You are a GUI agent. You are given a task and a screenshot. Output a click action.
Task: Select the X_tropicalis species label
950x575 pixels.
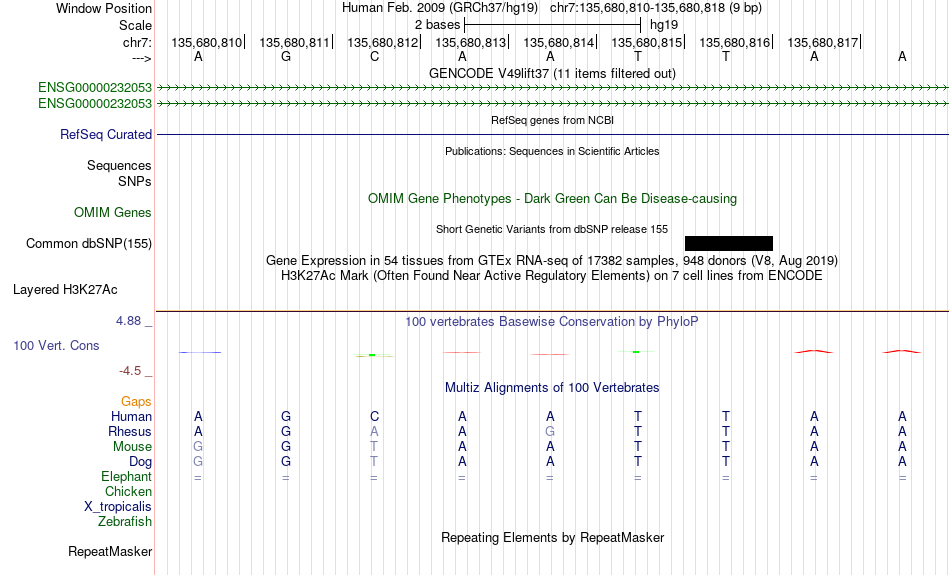click(x=118, y=507)
